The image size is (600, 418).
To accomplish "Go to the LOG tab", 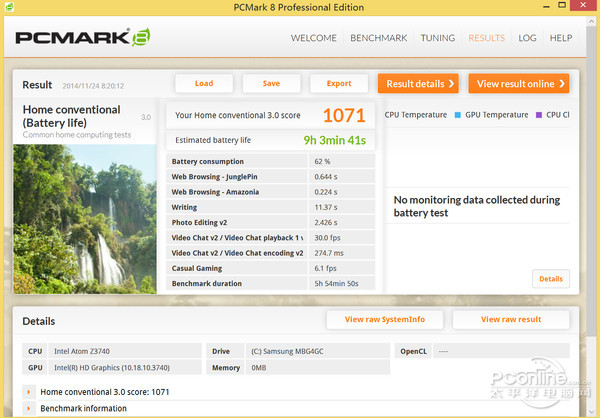I will 527,38.
